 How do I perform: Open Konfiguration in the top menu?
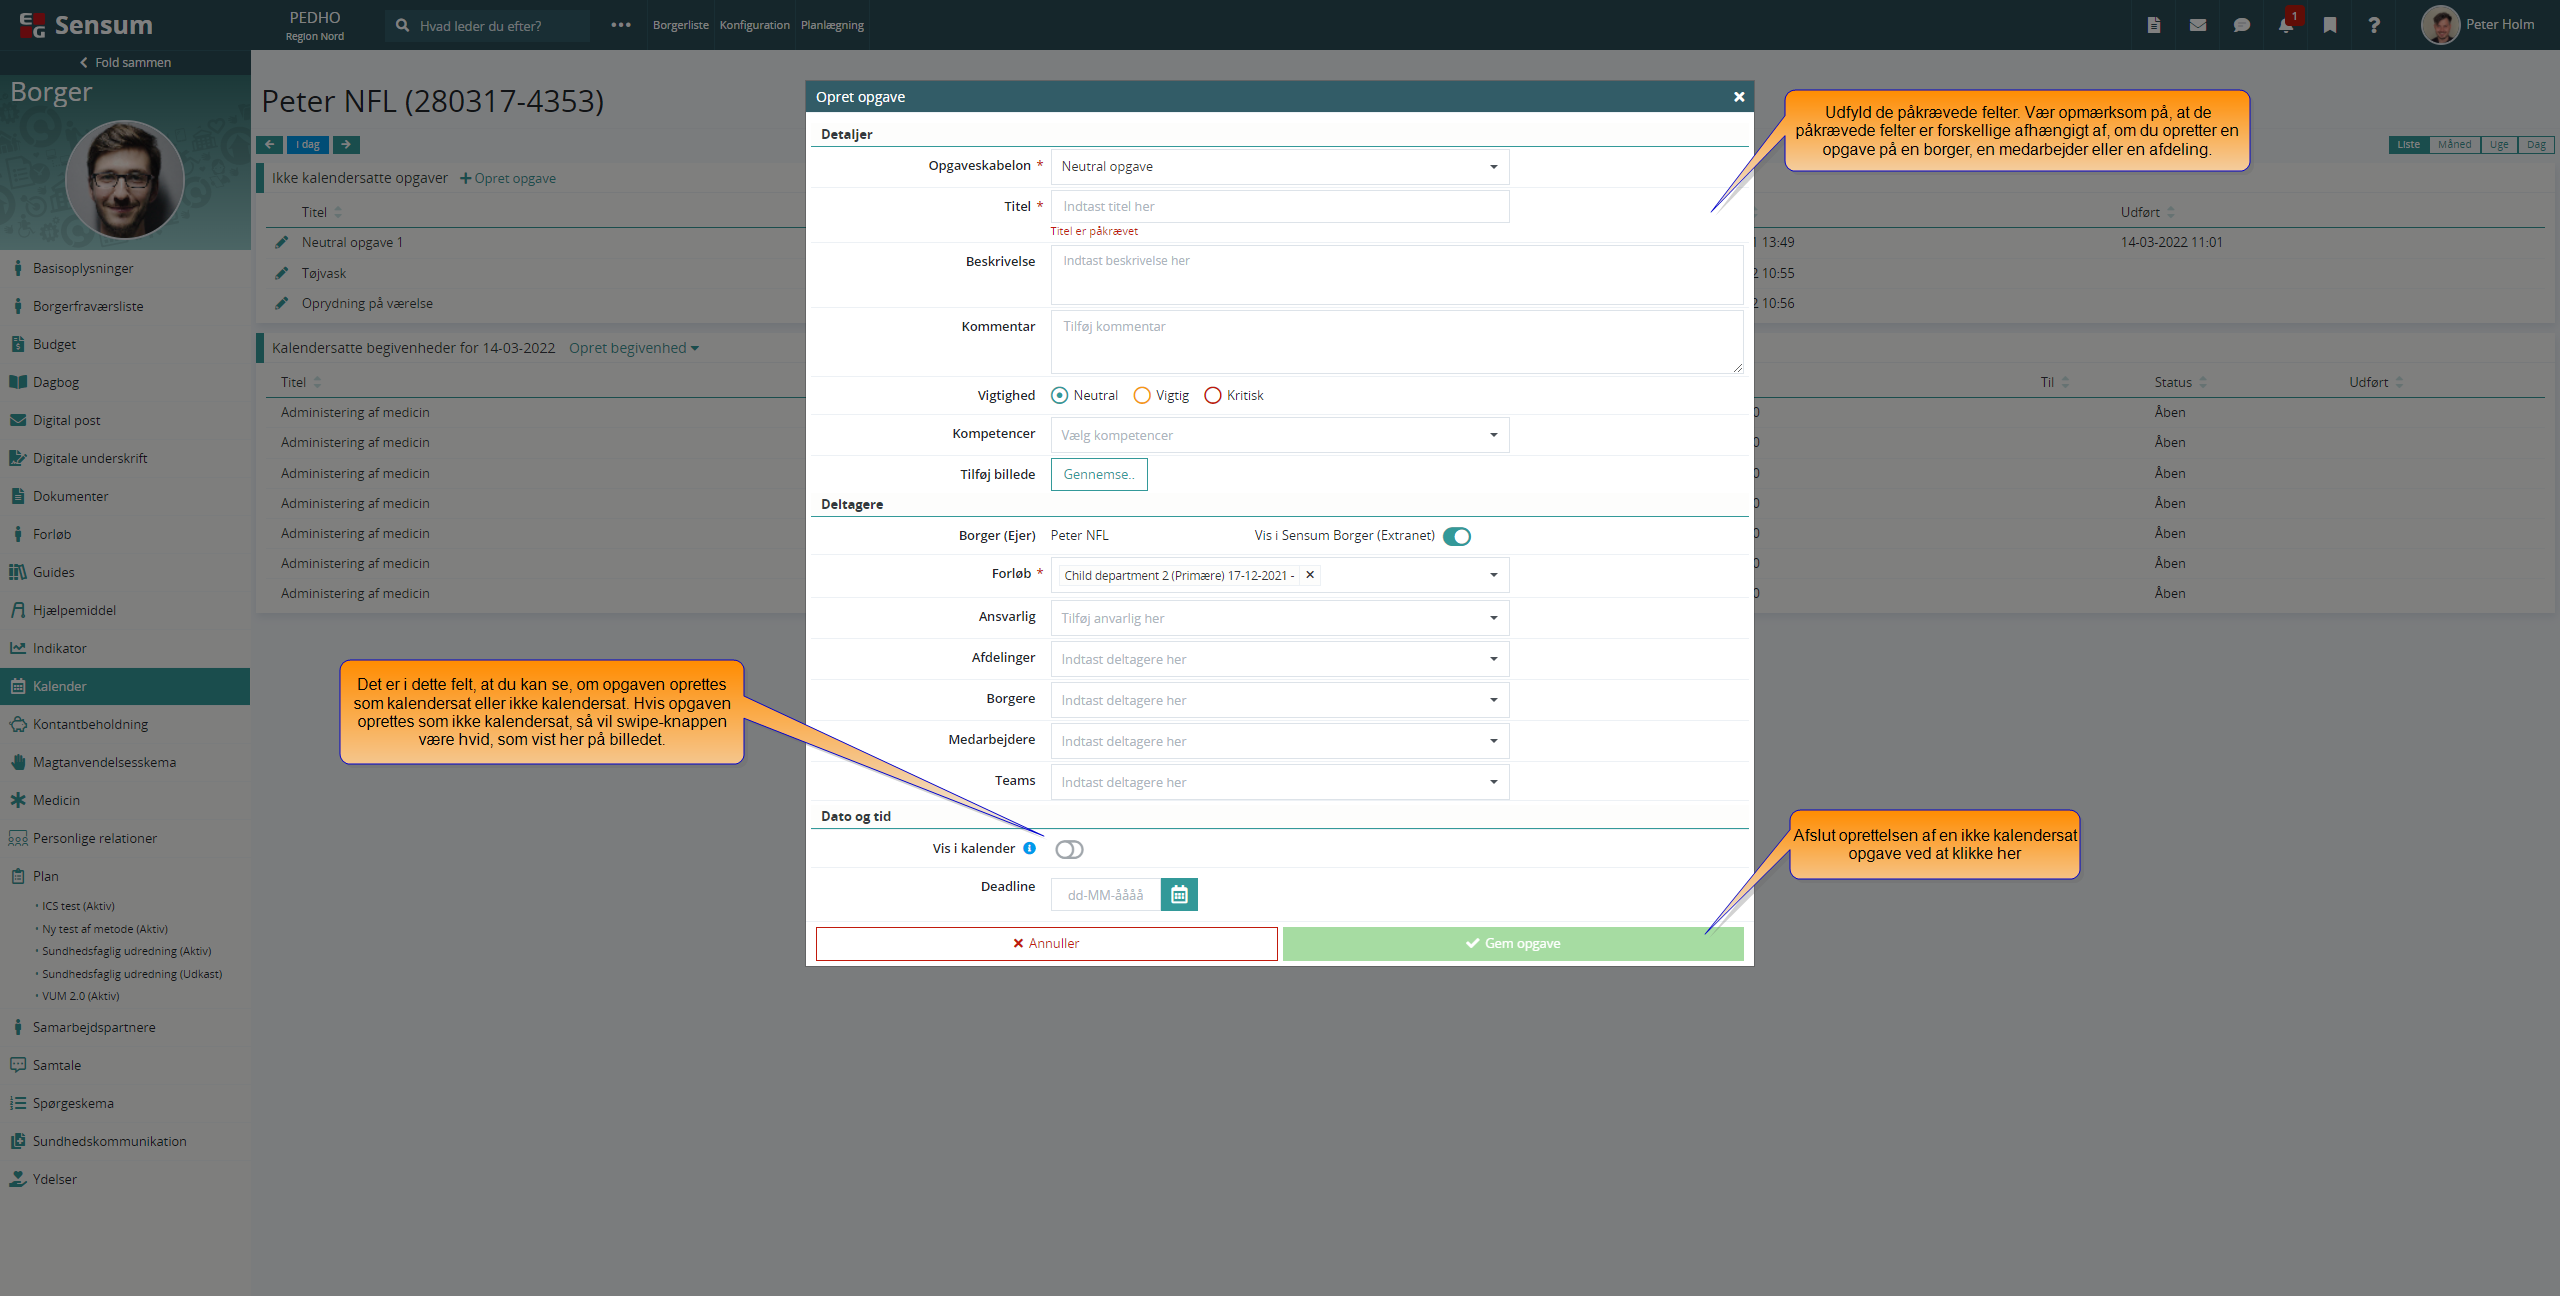754,25
